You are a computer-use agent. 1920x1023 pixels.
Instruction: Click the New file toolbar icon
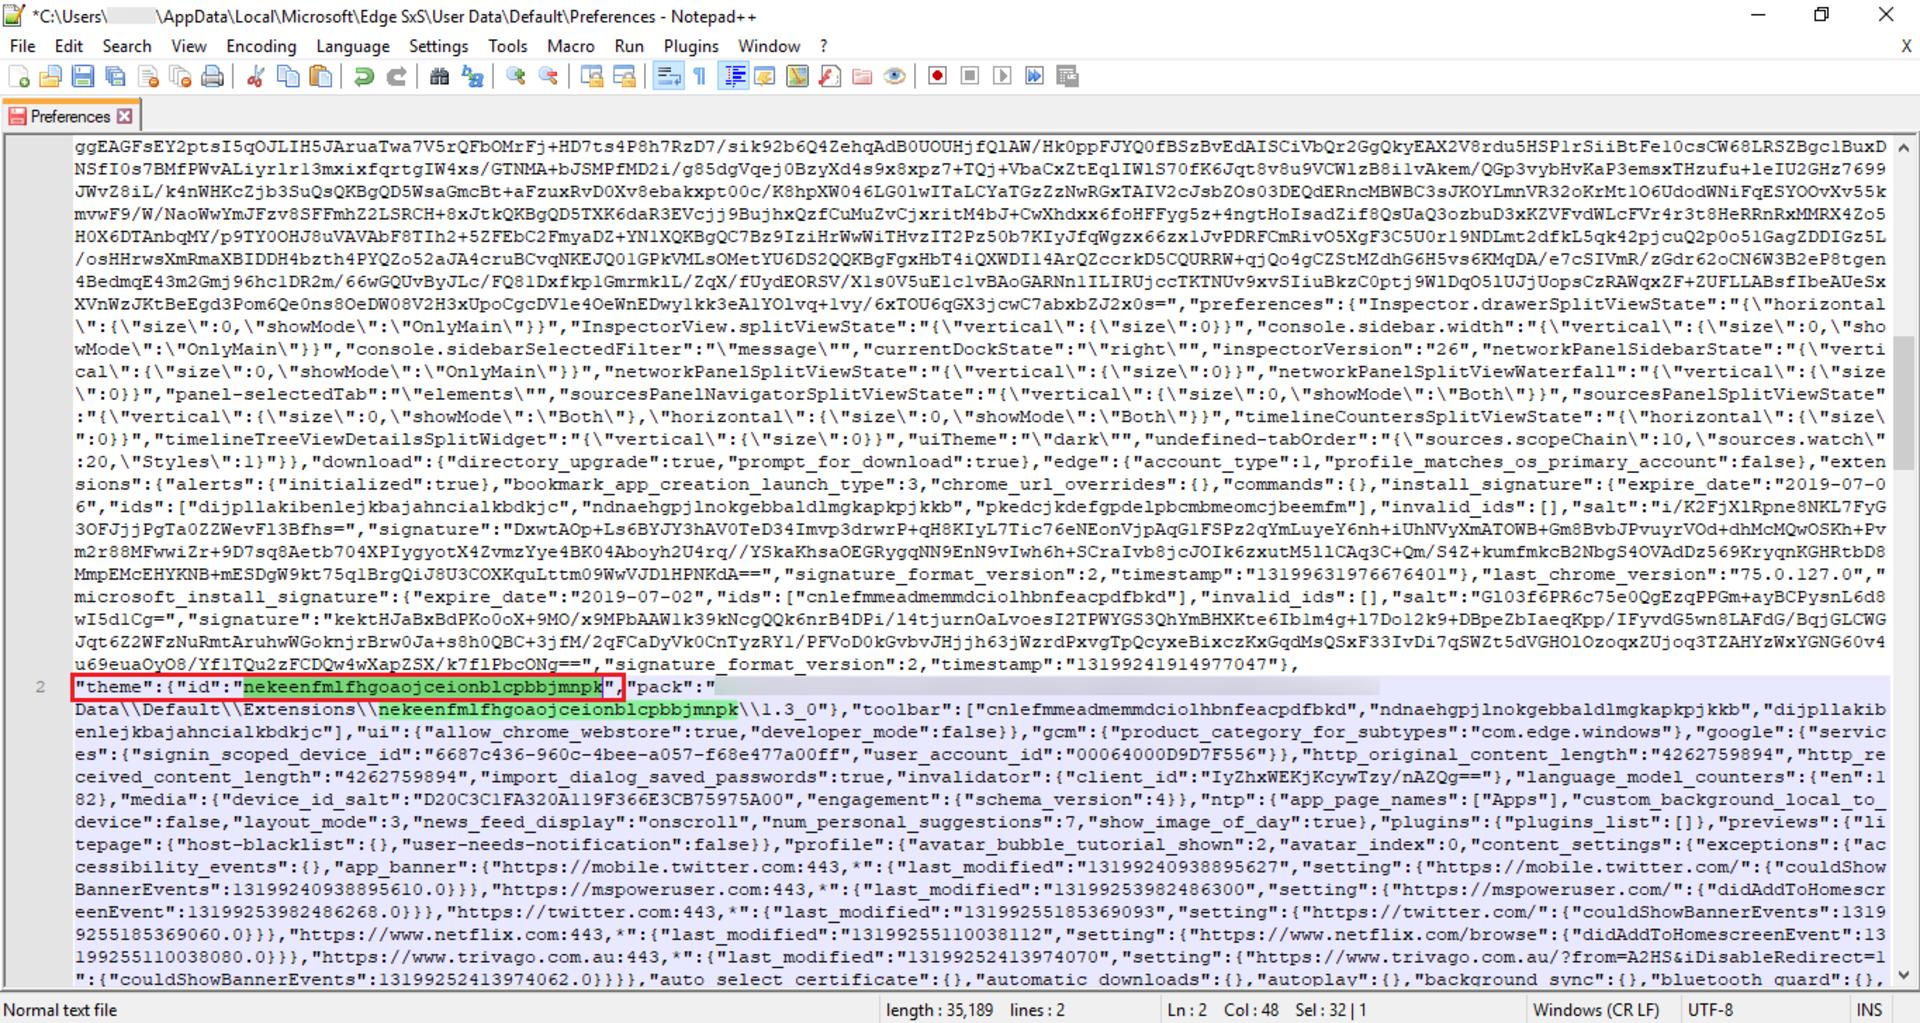pyautogui.click(x=19, y=77)
